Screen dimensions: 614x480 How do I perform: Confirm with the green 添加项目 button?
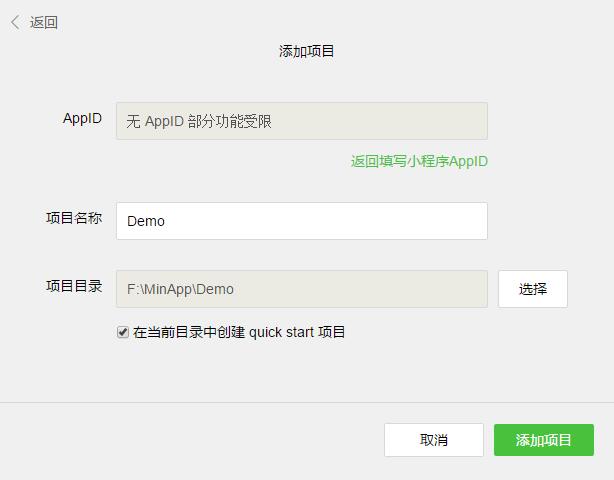544,440
